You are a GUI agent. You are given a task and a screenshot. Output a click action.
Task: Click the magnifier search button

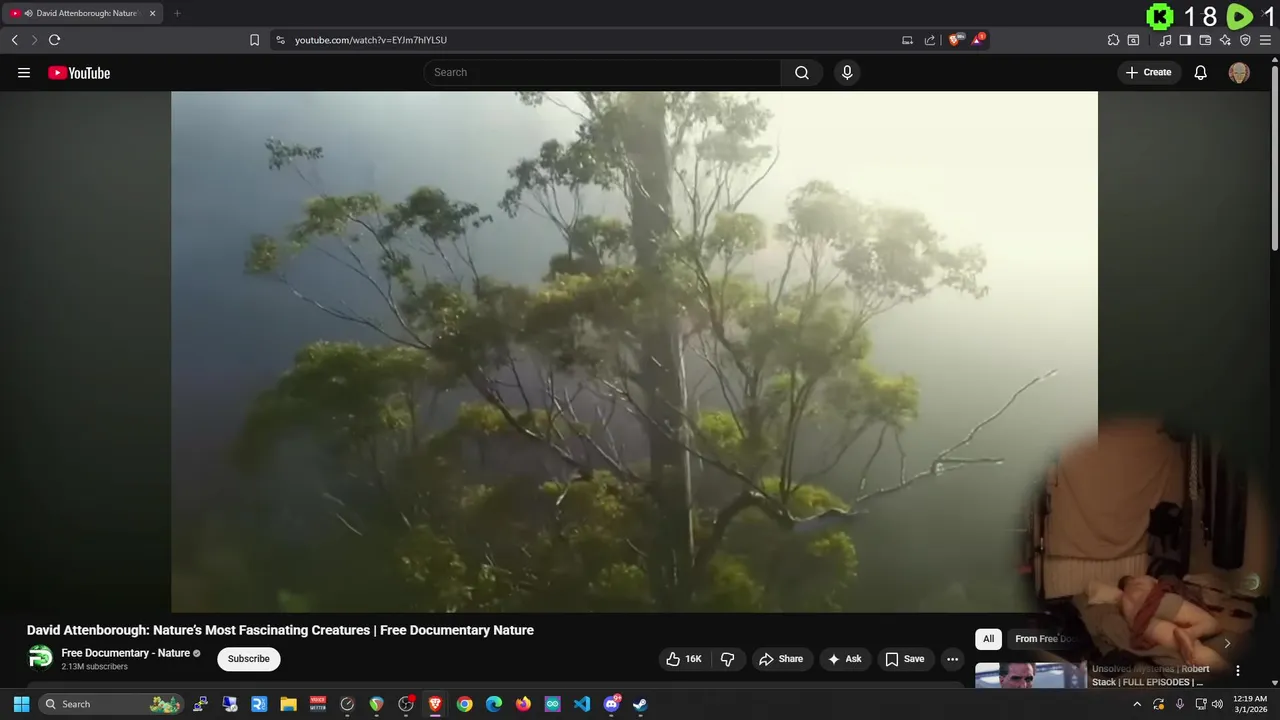[802, 72]
